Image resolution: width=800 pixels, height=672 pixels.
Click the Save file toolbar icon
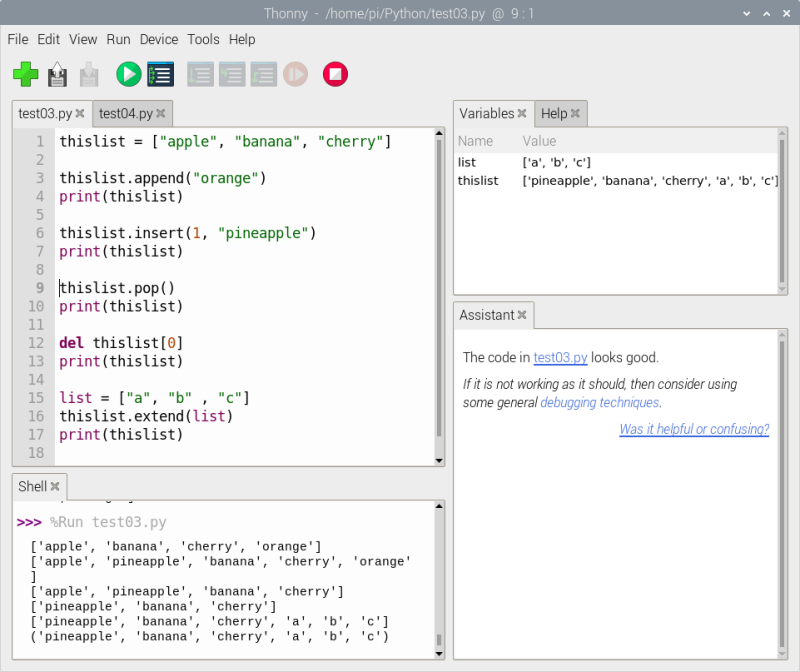[90, 74]
